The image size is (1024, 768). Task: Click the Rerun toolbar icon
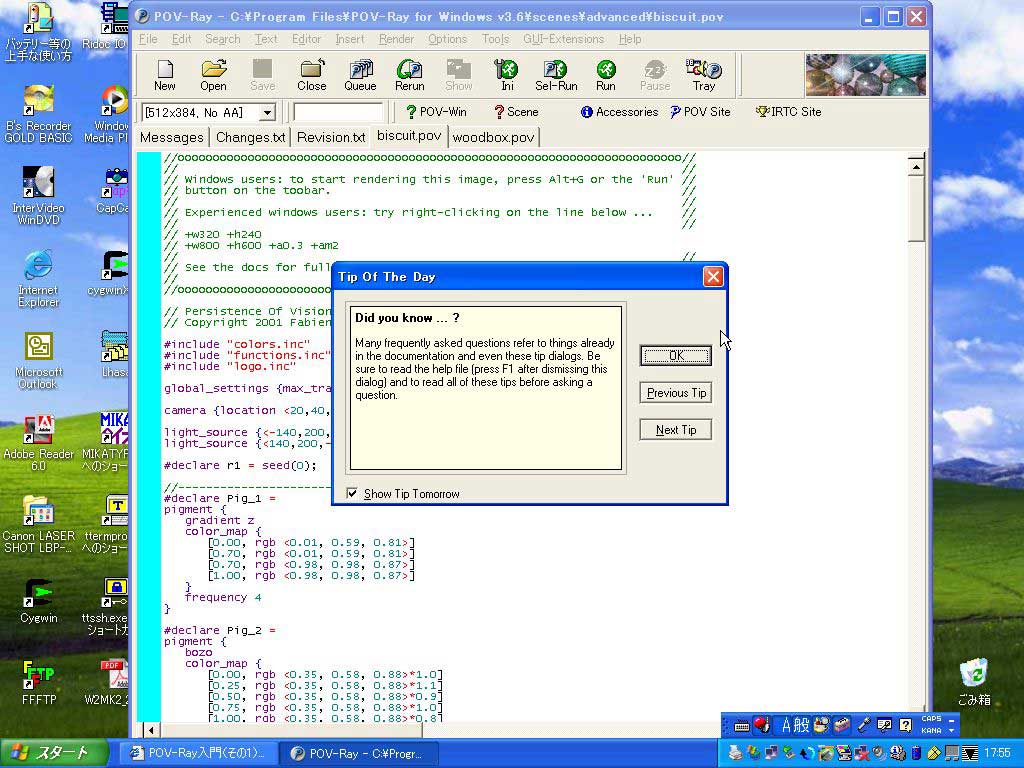coord(409,75)
